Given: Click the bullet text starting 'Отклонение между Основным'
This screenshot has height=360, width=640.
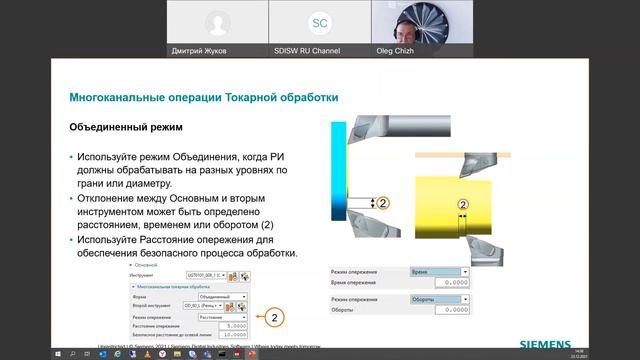Looking at the screenshot, I should click(x=176, y=211).
